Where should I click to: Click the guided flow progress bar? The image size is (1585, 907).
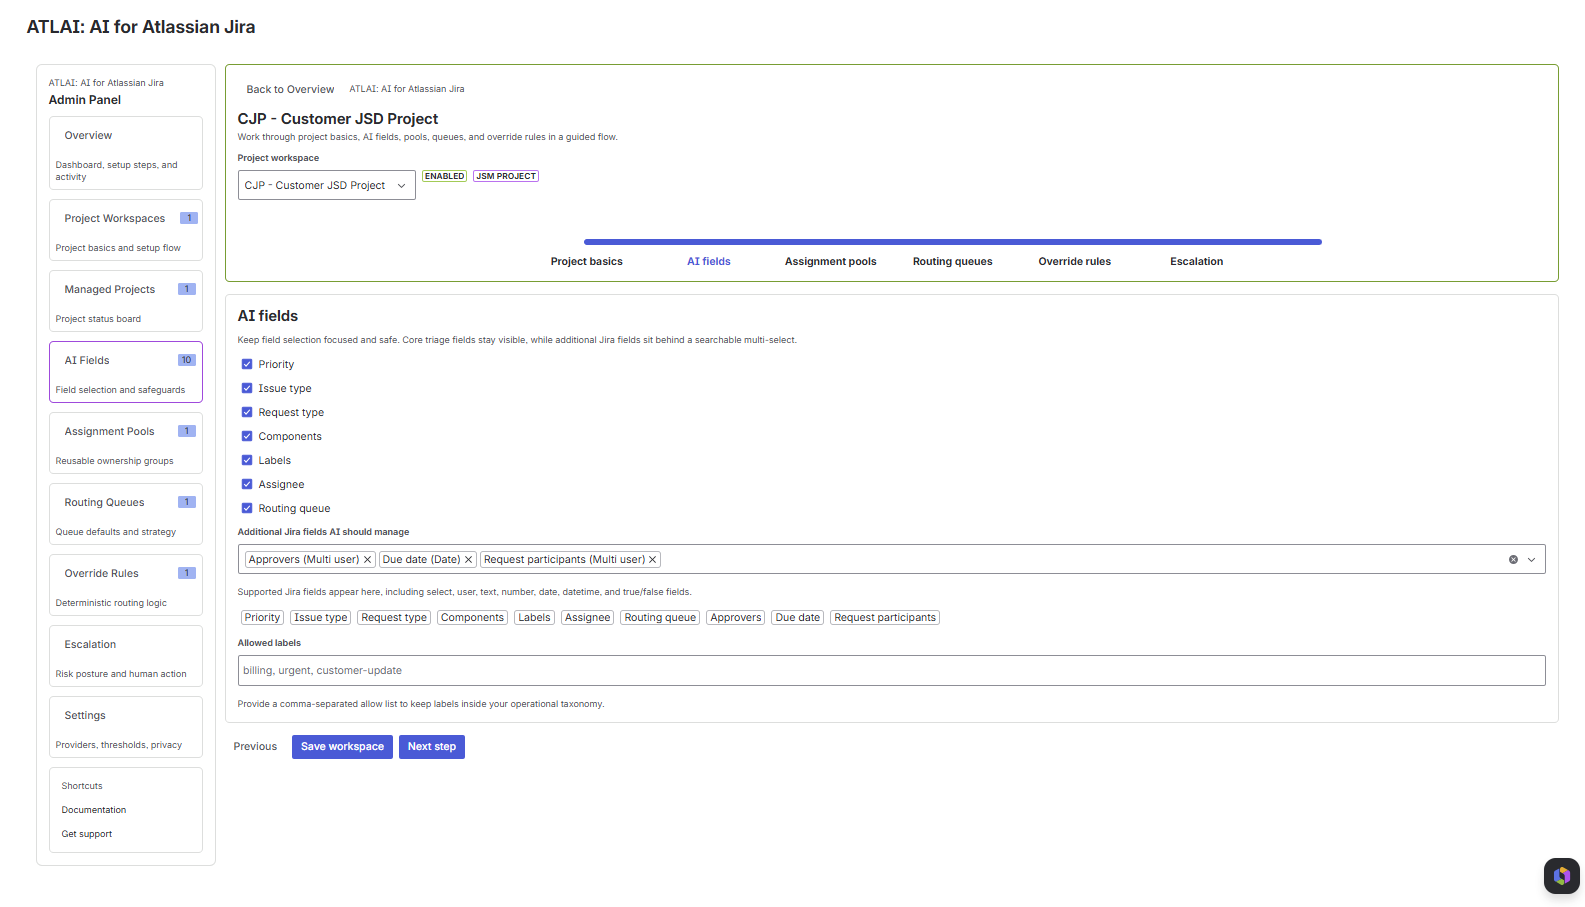[952, 242]
